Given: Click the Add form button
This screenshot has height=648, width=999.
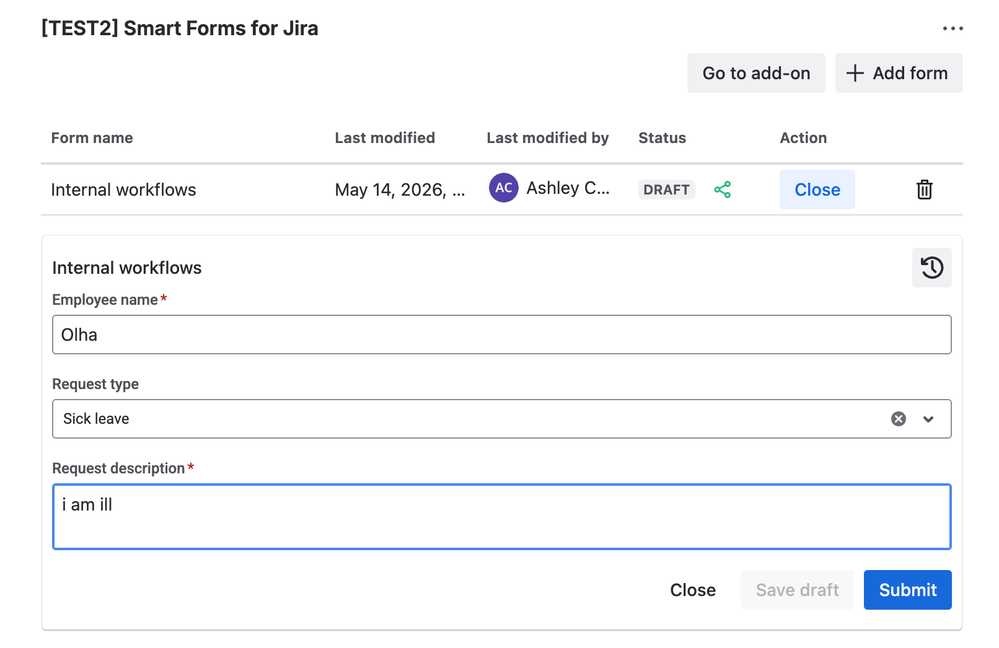Looking at the screenshot, I should point(899,73).
